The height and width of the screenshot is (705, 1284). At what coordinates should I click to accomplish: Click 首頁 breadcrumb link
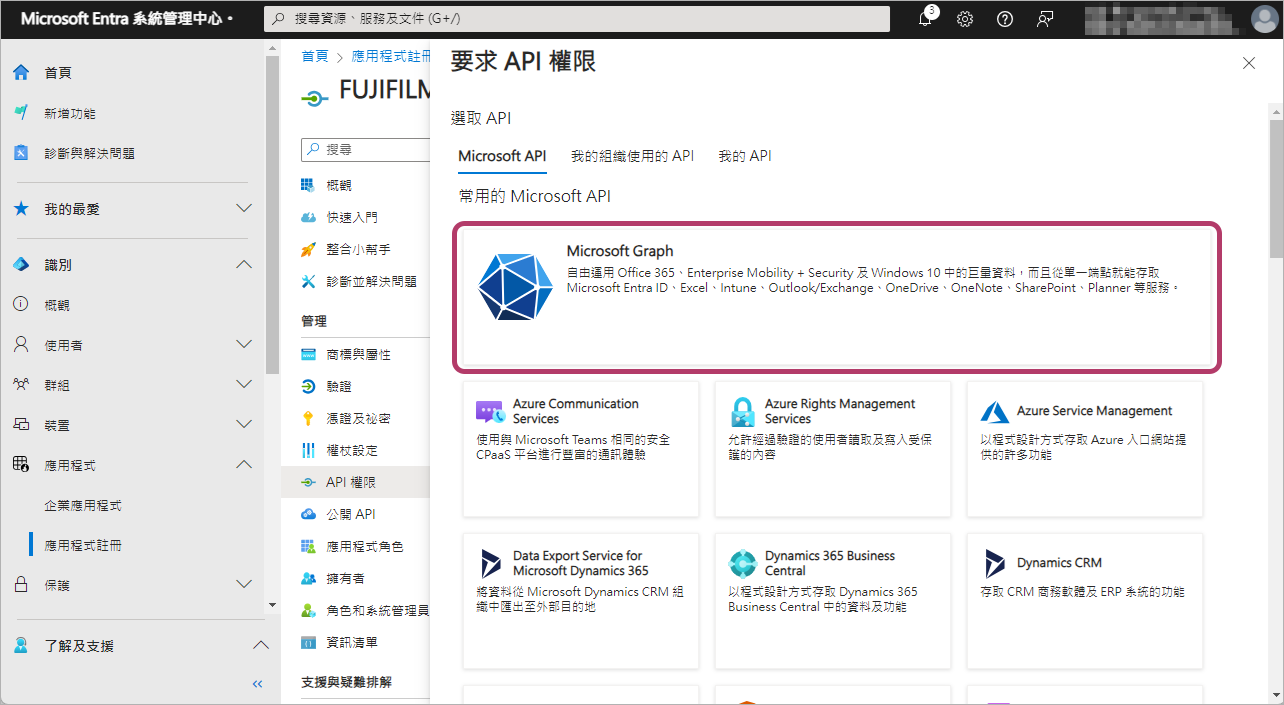[315, 57]
